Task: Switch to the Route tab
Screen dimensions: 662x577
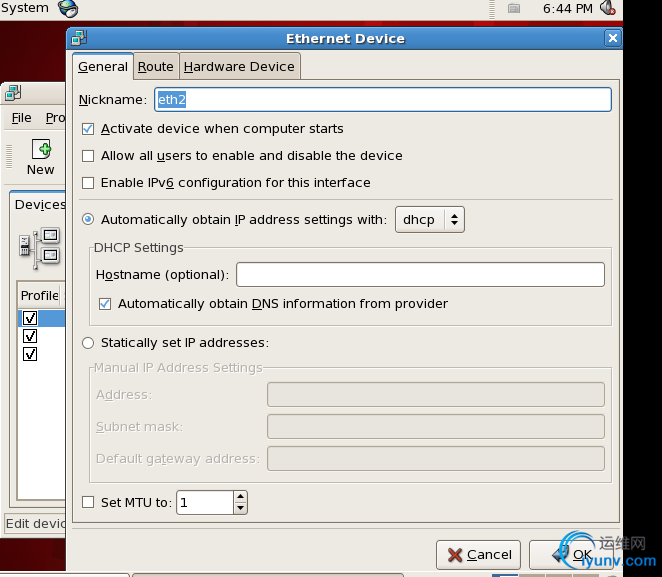Action: coord(155,66)
